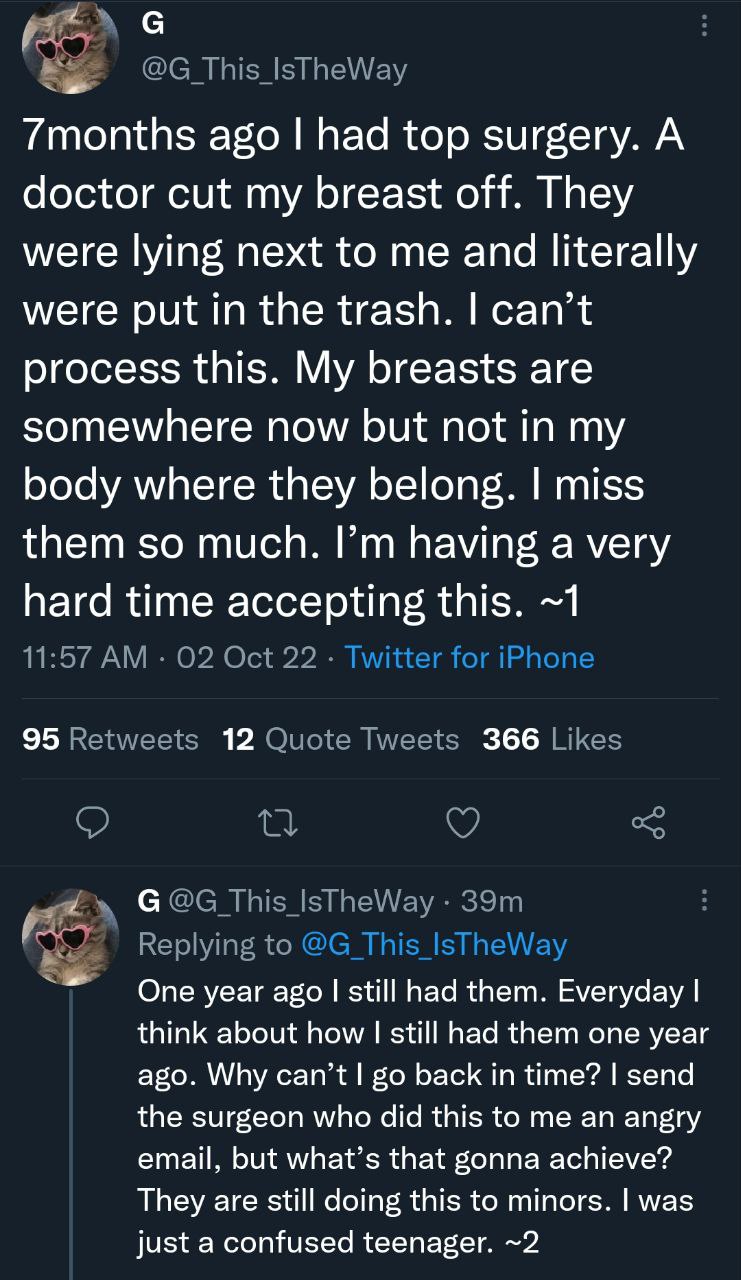The height and width of the screenshot is (1280, 741).
Task: Like the tweet with heart icon
Action: click(x=463, y=822)
